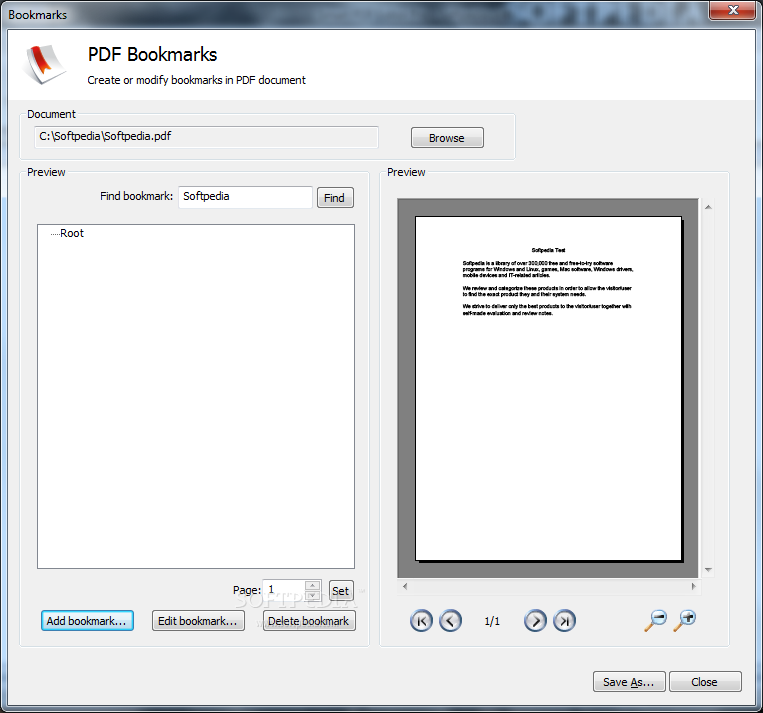The width and height of the screenshot is (763, 713).
Task: Click preview vertical scrollbar down arrow
Action: [x=708, y=569]
